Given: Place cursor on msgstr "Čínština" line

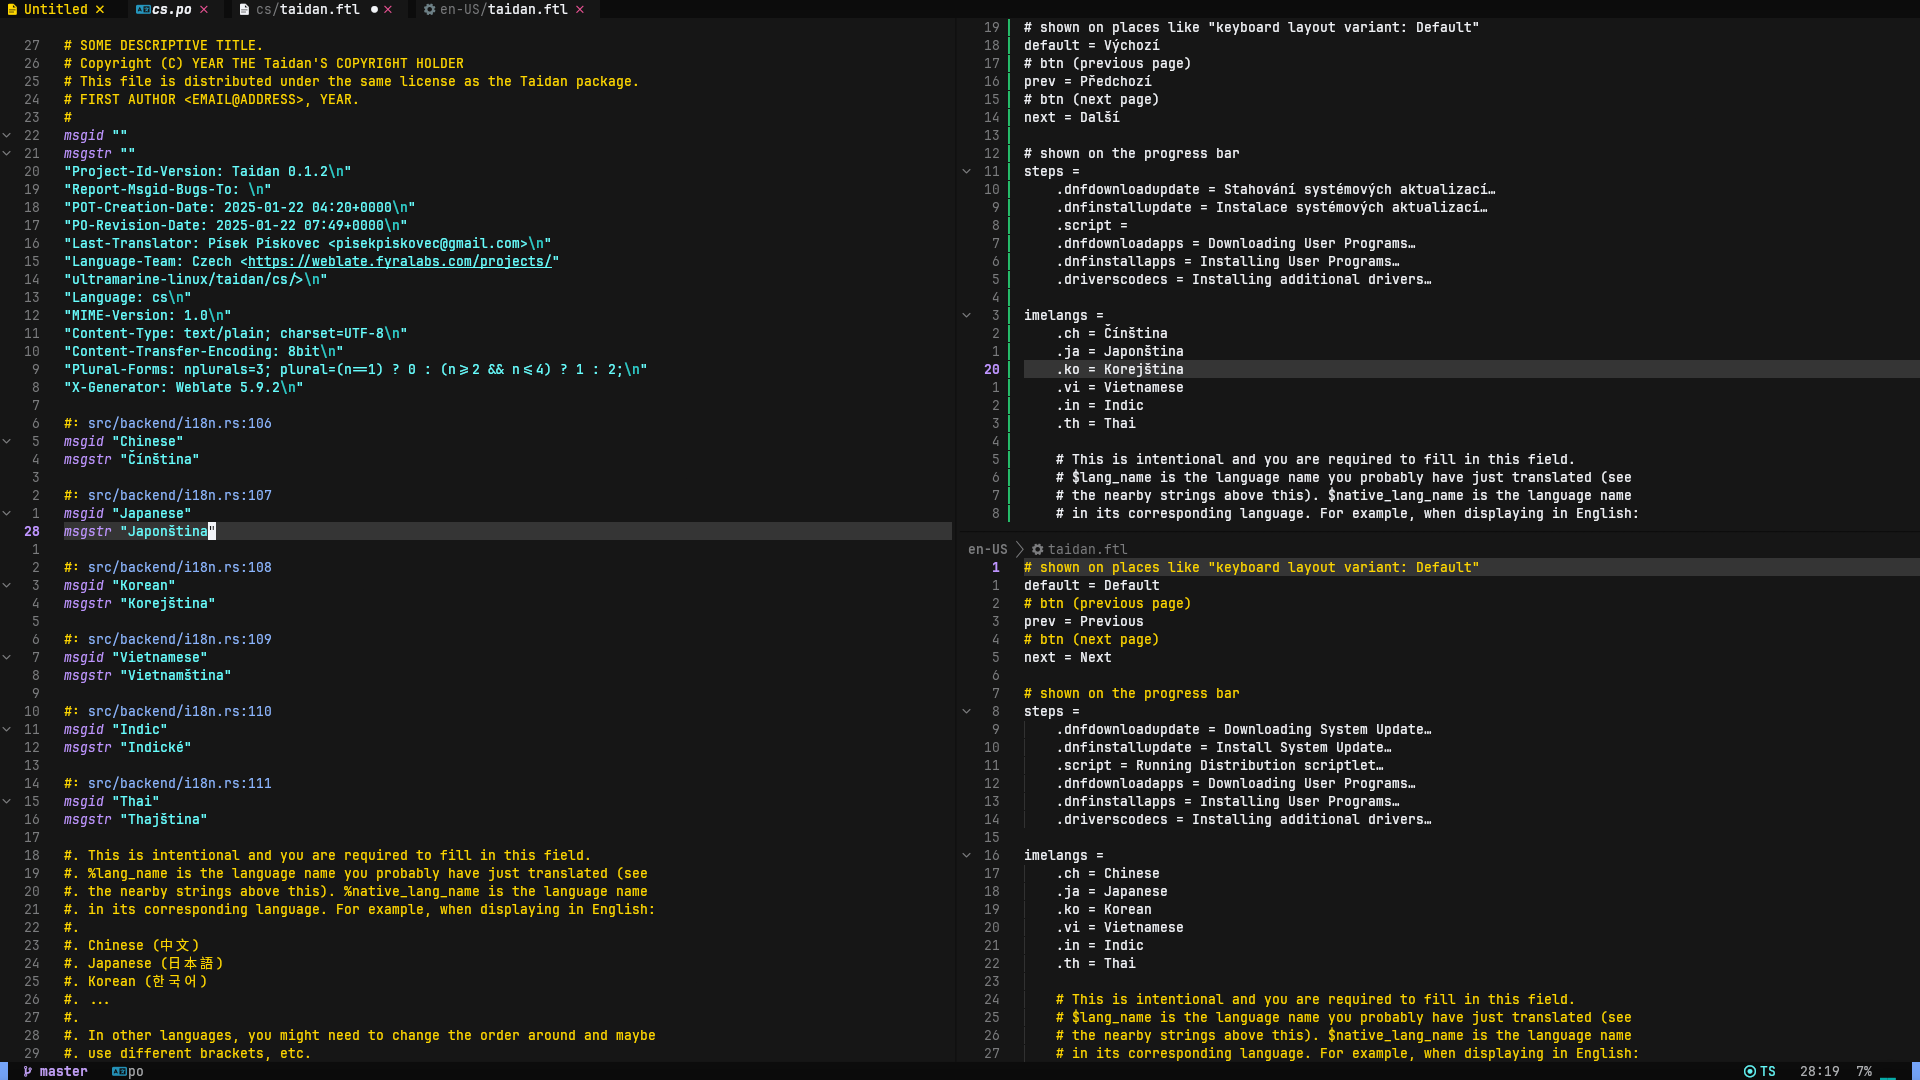Looking at the screenshot, I should [132, 459].
